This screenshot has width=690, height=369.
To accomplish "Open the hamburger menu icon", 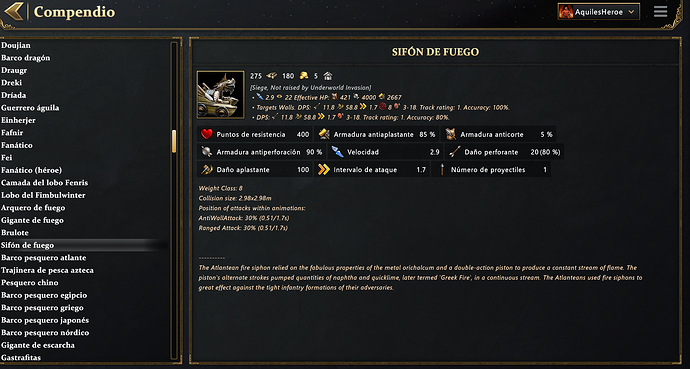I will 660,12.
